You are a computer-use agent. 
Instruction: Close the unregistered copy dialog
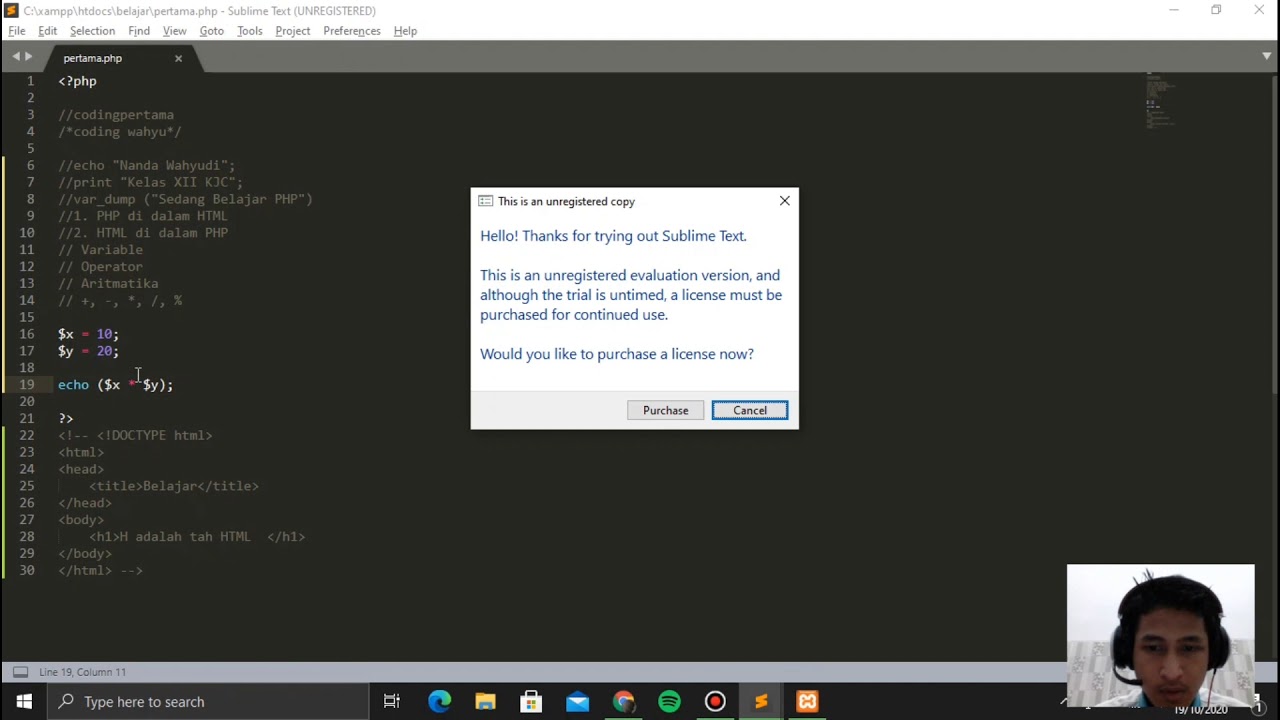[x=784, y=201]
